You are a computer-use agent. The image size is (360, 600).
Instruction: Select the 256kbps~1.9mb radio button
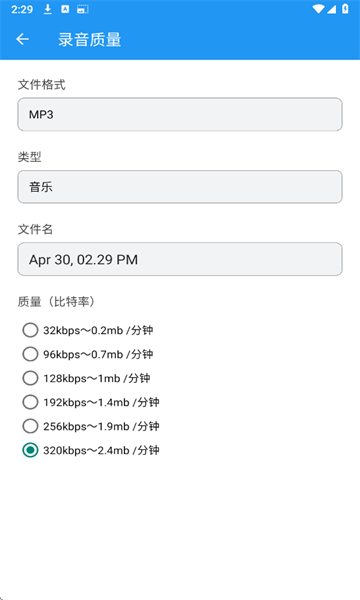coord(30,426)
